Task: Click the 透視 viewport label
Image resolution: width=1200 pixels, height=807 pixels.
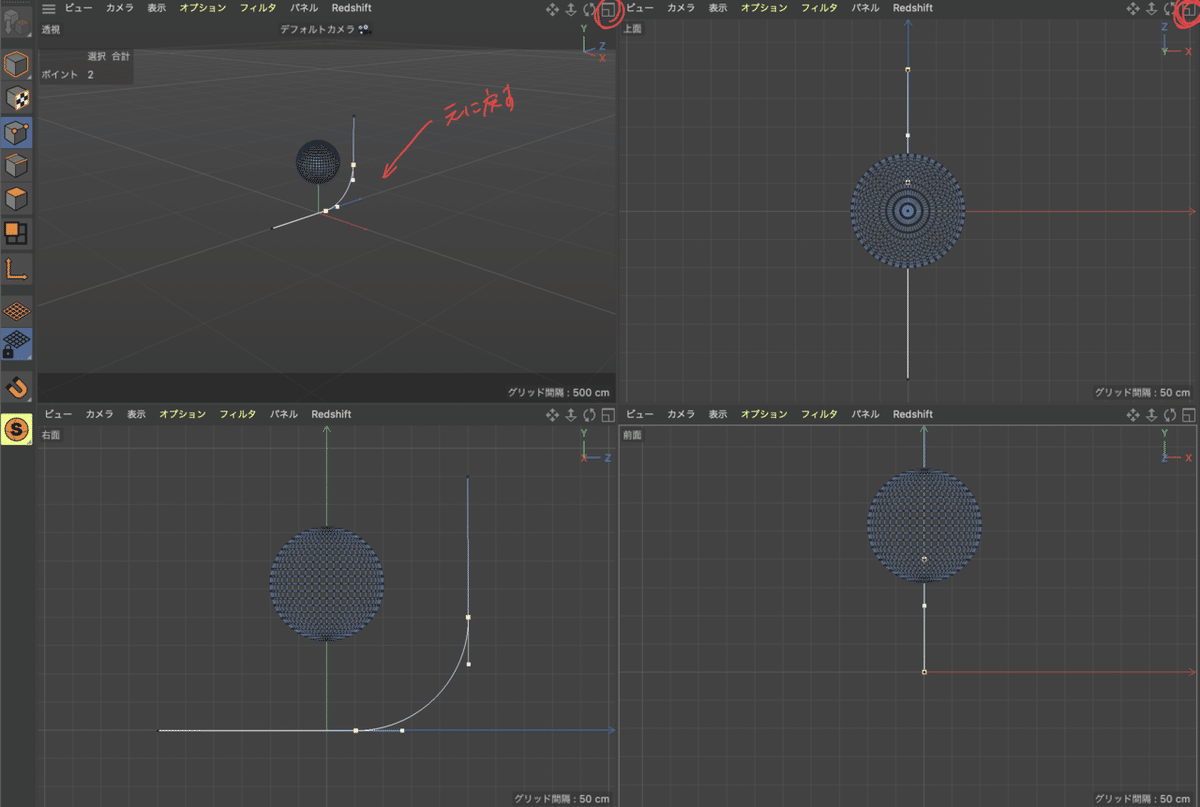Action: 51,30
